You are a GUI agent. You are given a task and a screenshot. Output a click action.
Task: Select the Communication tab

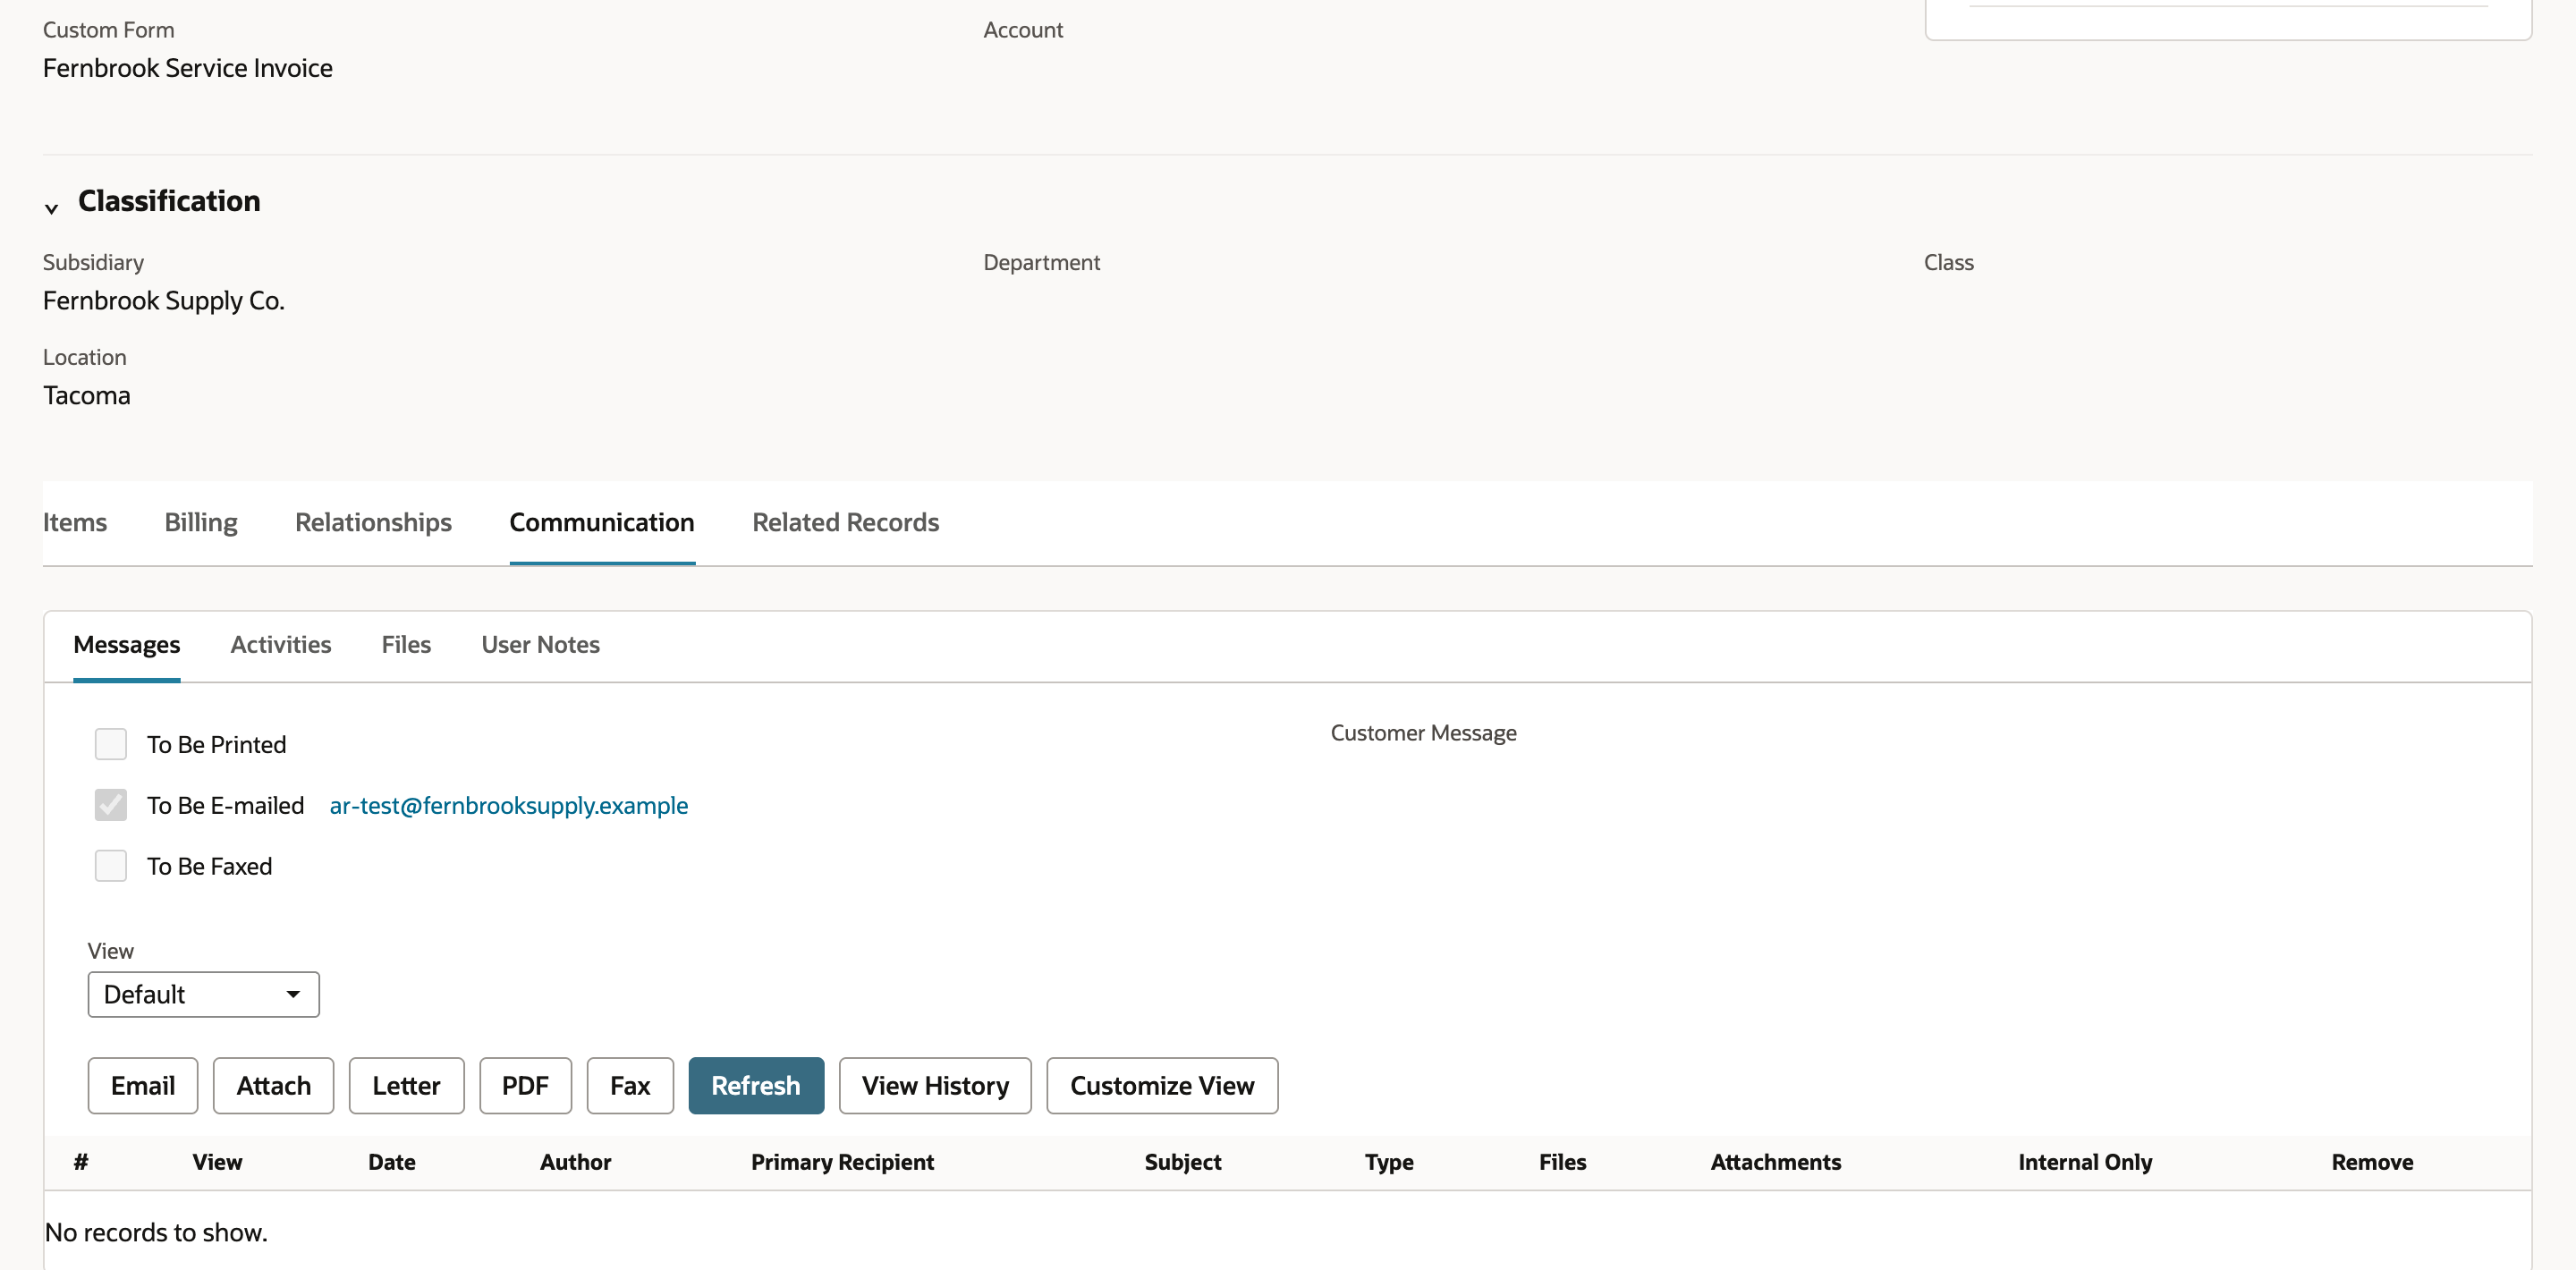(602, 522)
